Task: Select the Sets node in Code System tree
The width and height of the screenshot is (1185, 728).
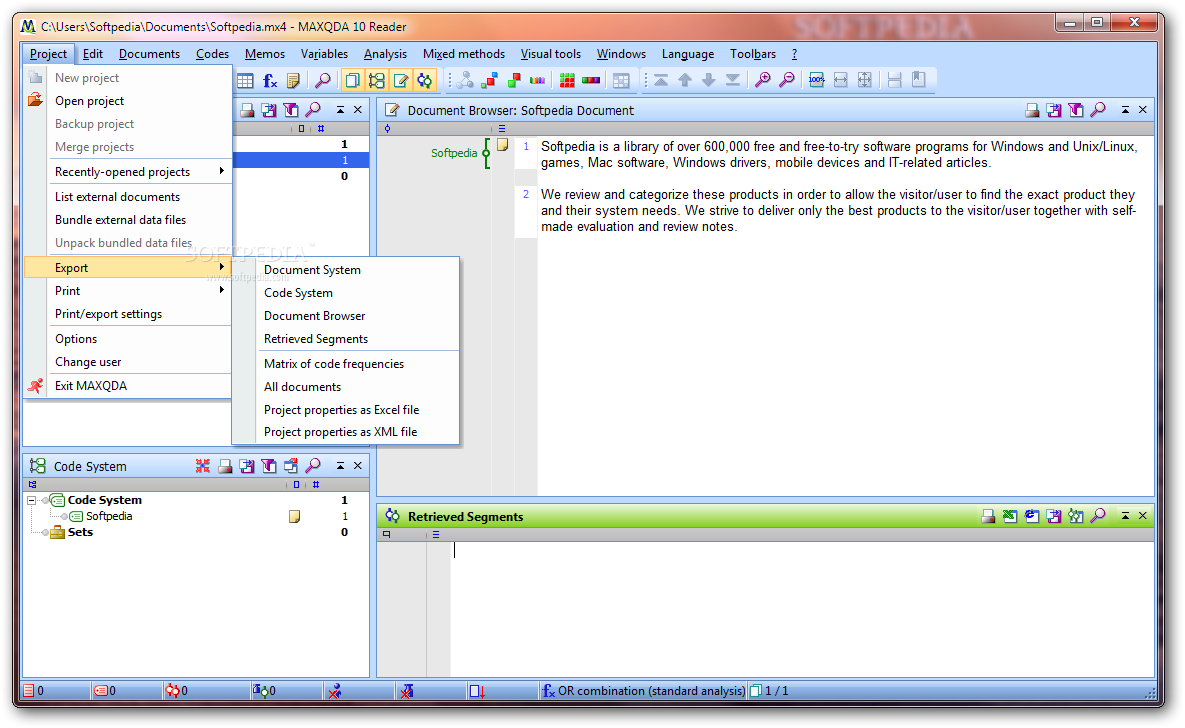Action: [80, 532]
